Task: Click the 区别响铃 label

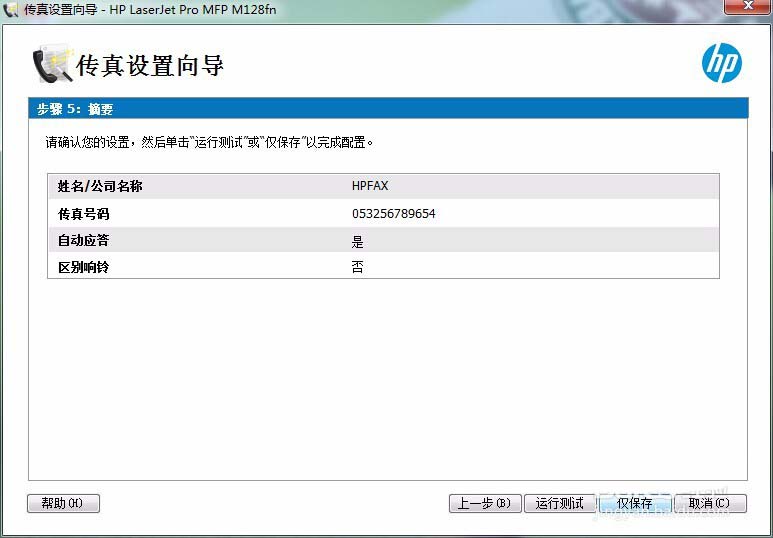Action: pyautogui.click(x=83, y=267)
